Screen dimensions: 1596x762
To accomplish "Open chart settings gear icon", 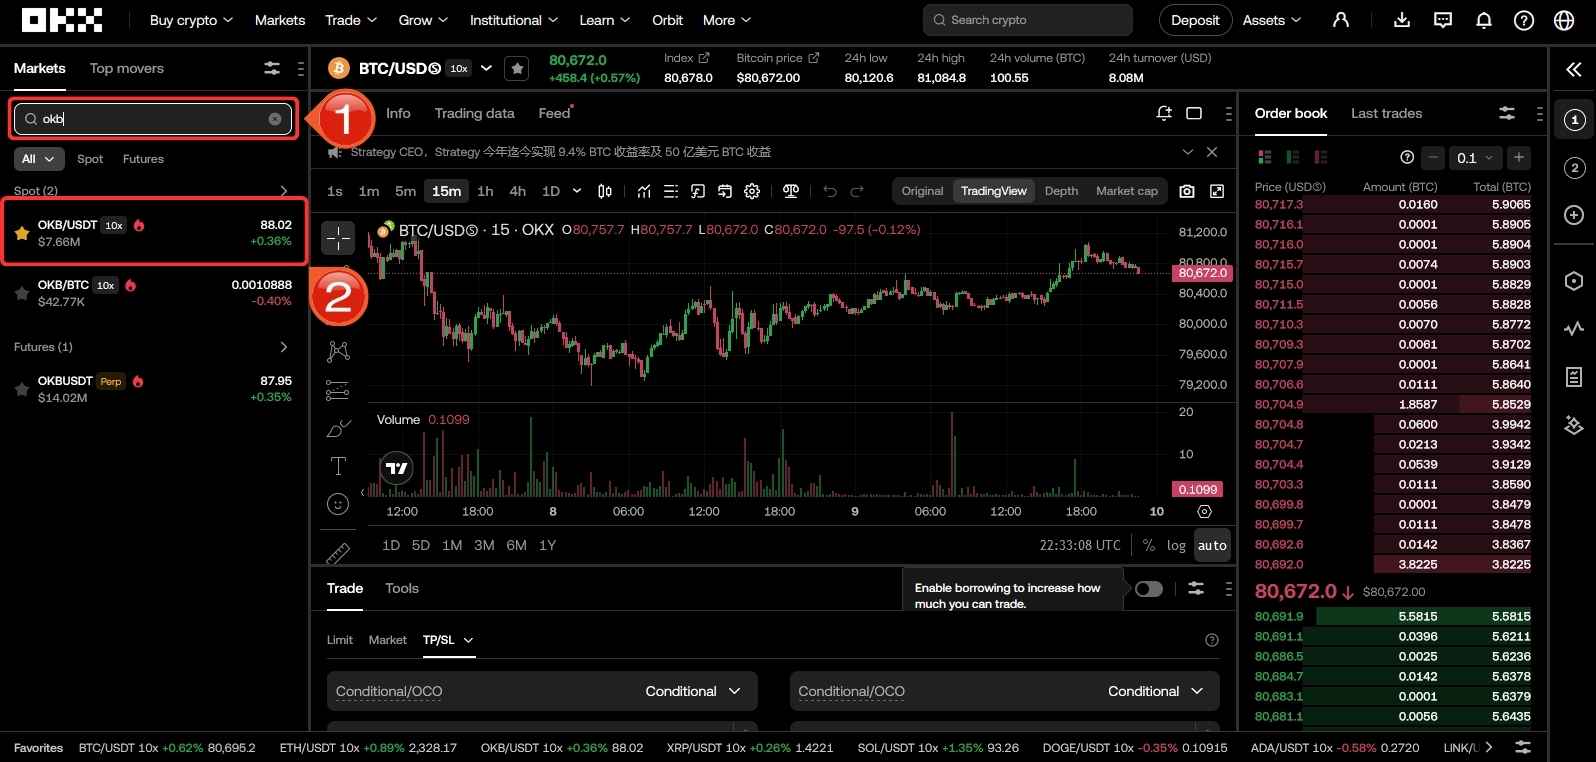I will coord(752,191).
